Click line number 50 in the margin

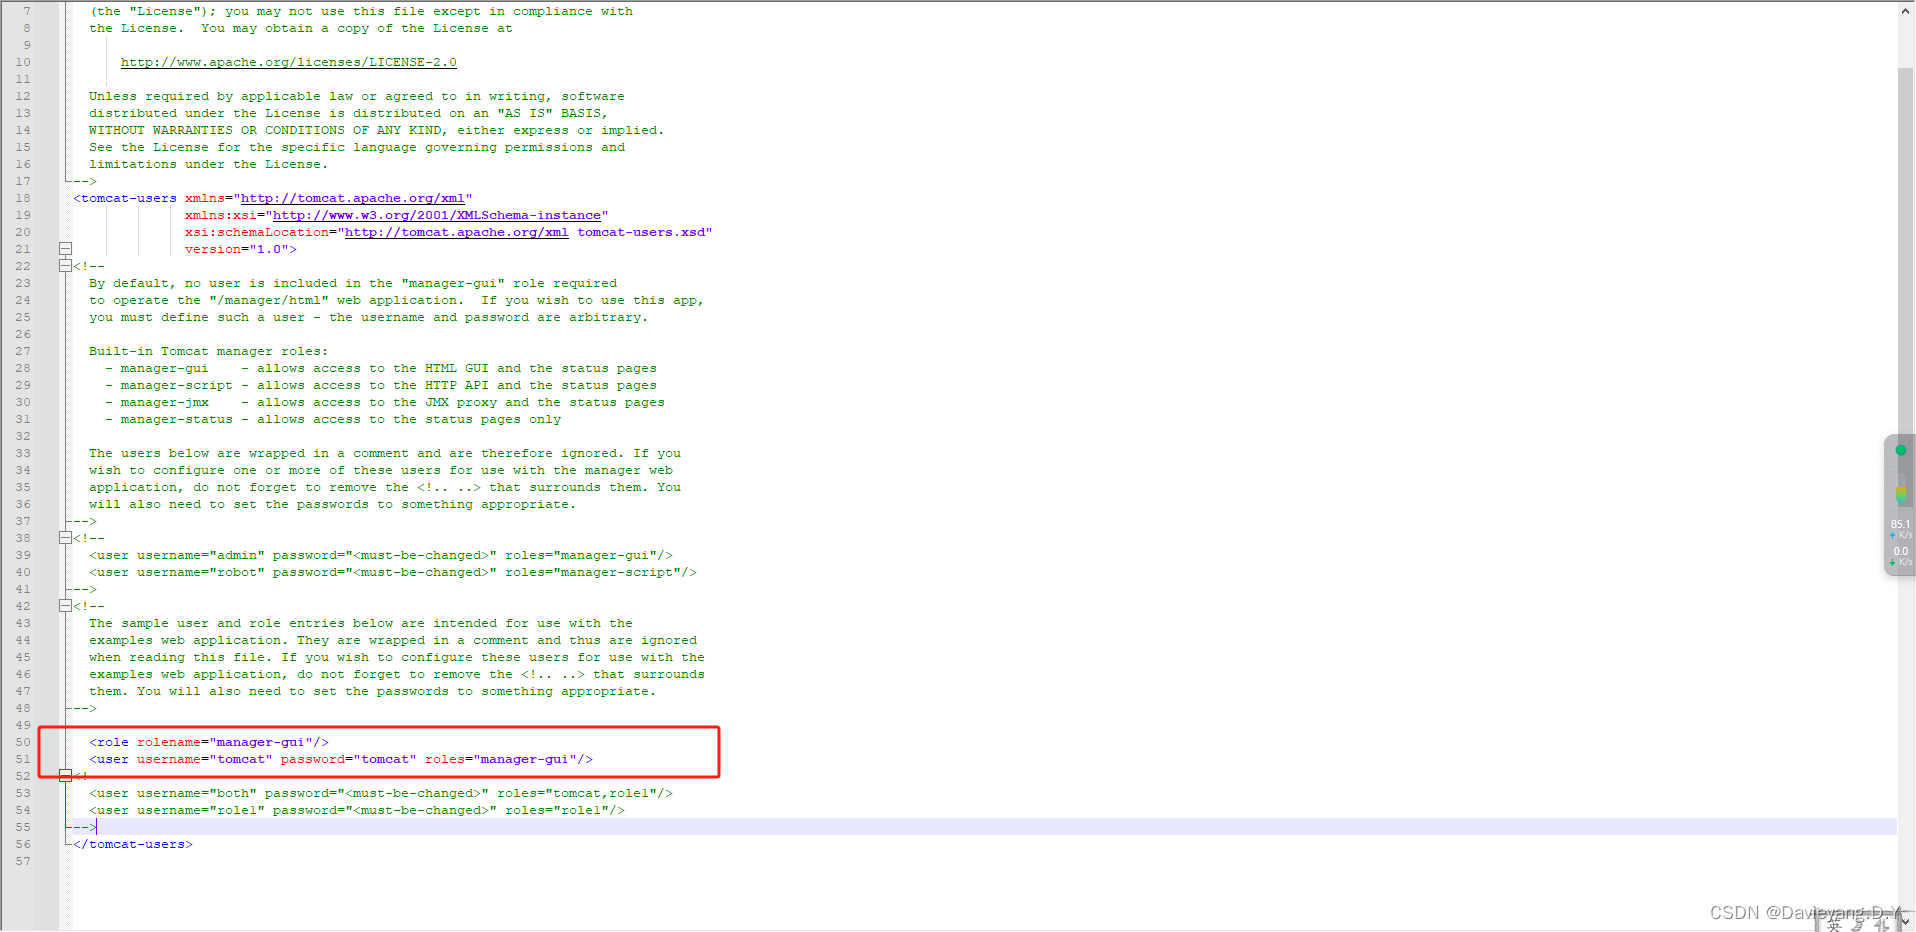click(23, 742)
